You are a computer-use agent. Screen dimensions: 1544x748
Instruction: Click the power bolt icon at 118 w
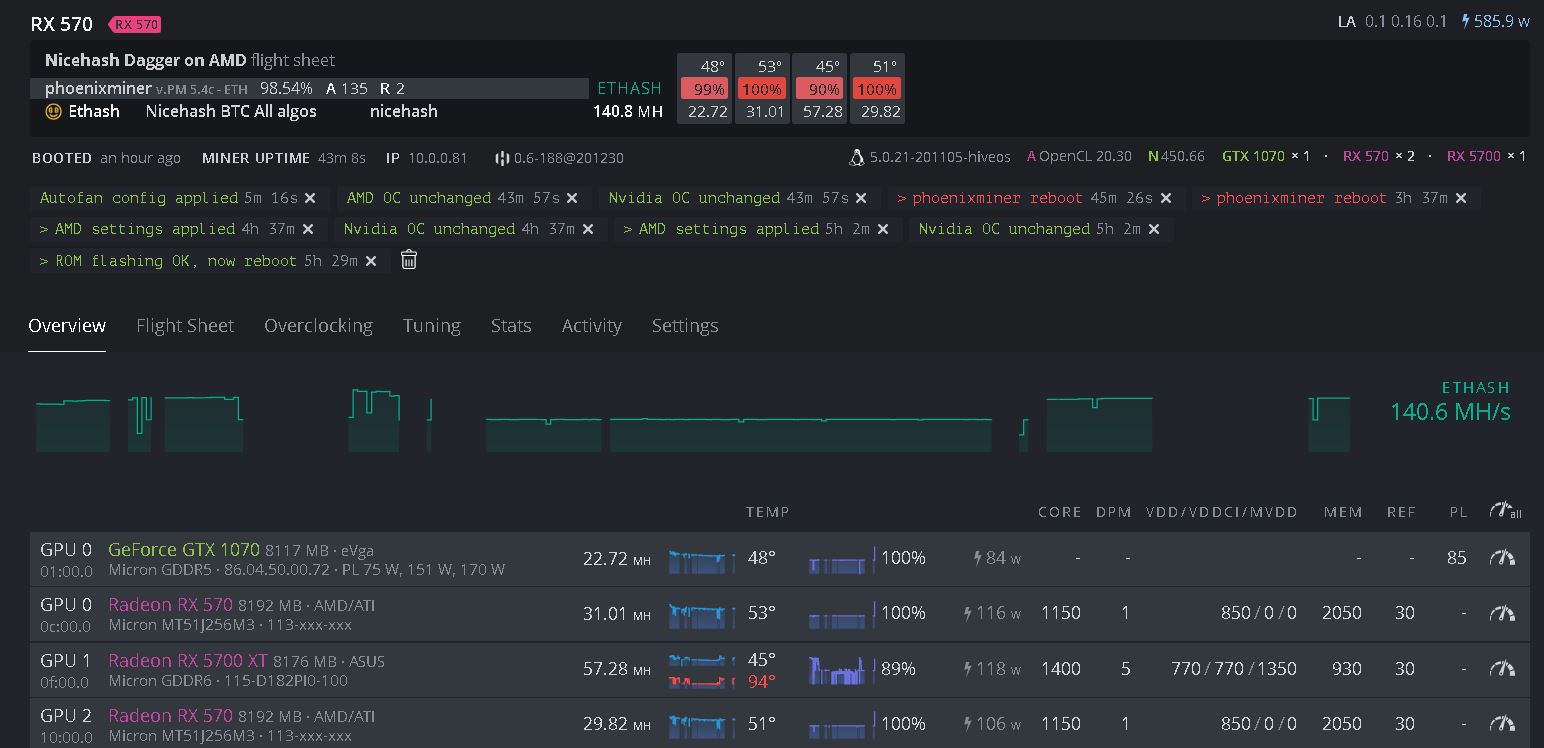tap(968, 669)
